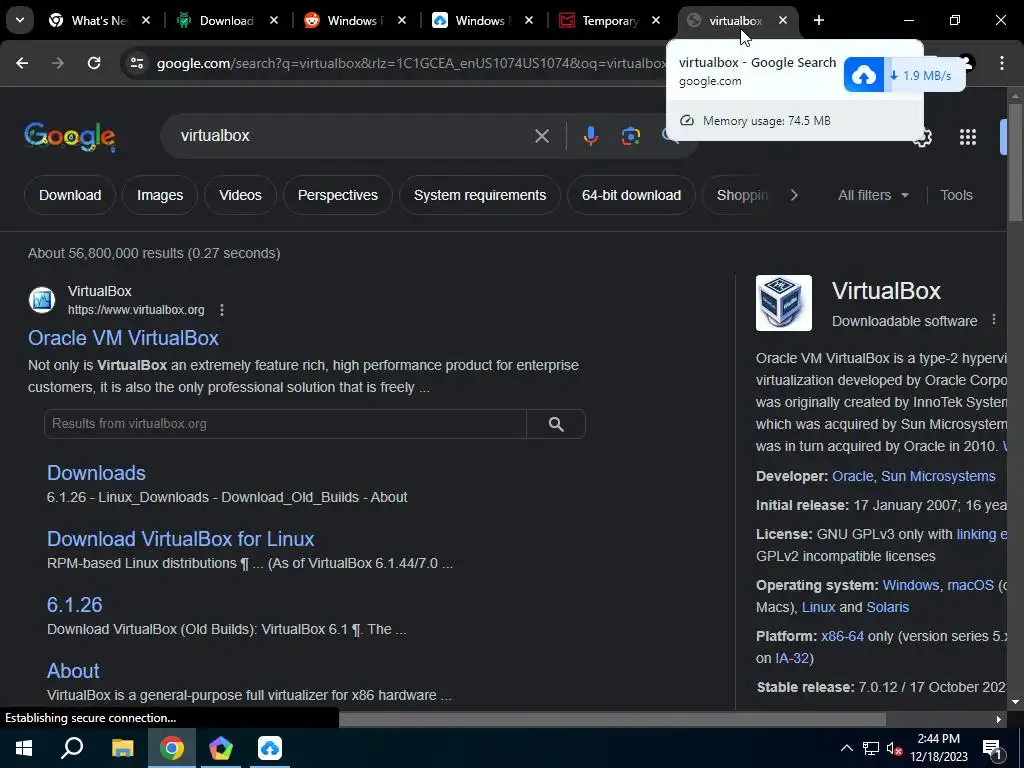Open Google apps grid
The image size is (1024, 768).
point(968,137)
